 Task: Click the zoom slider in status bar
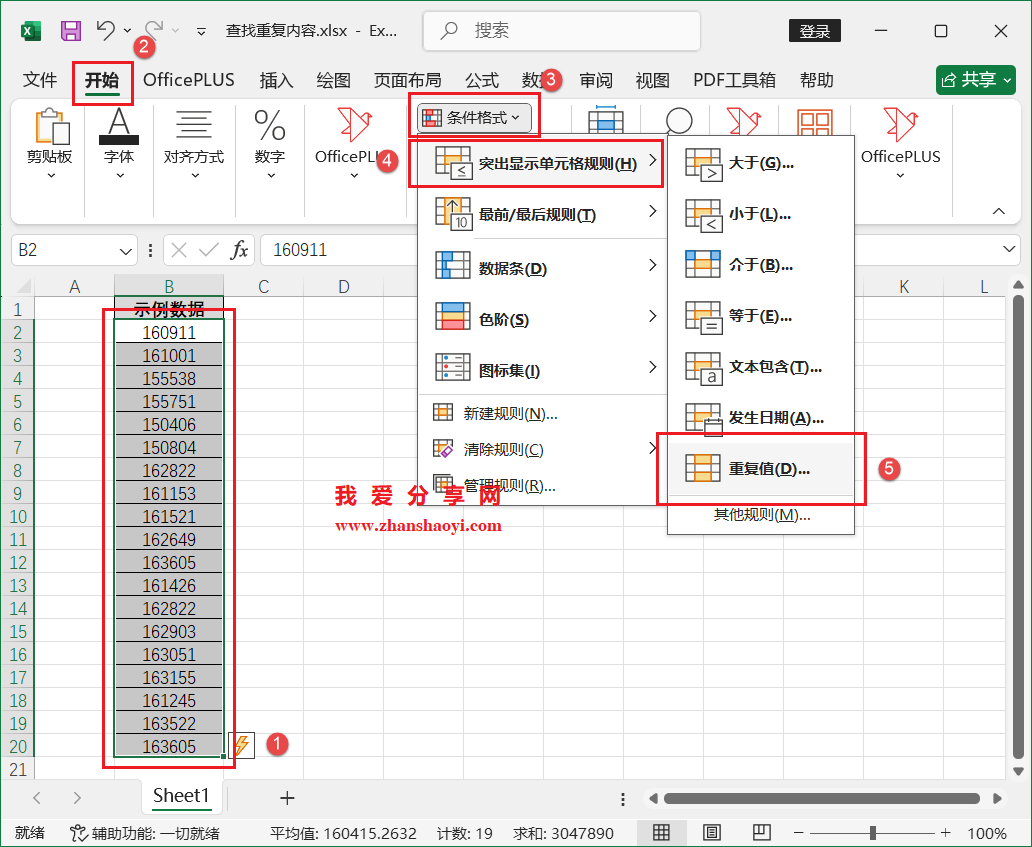tap(874, 832)
